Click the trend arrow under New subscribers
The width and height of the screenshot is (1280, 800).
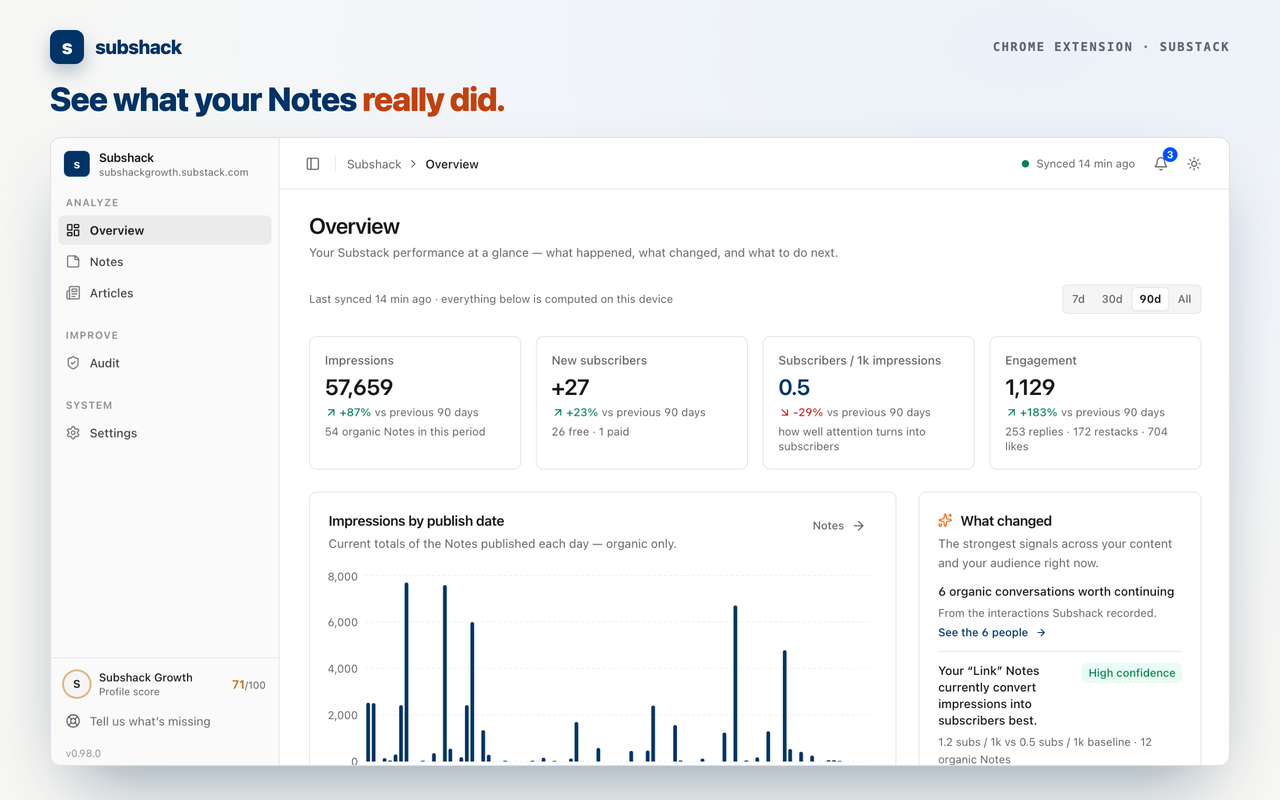(x=557, y=412)
